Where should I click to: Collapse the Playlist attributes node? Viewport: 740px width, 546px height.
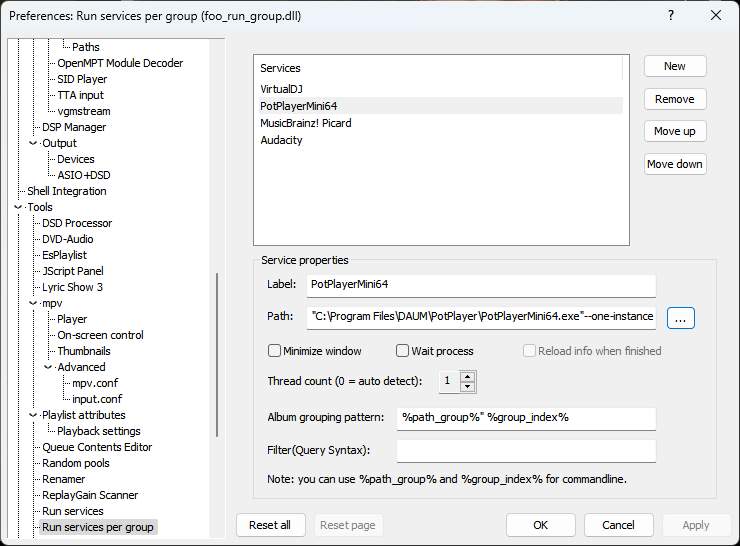(x=33, y=415)
